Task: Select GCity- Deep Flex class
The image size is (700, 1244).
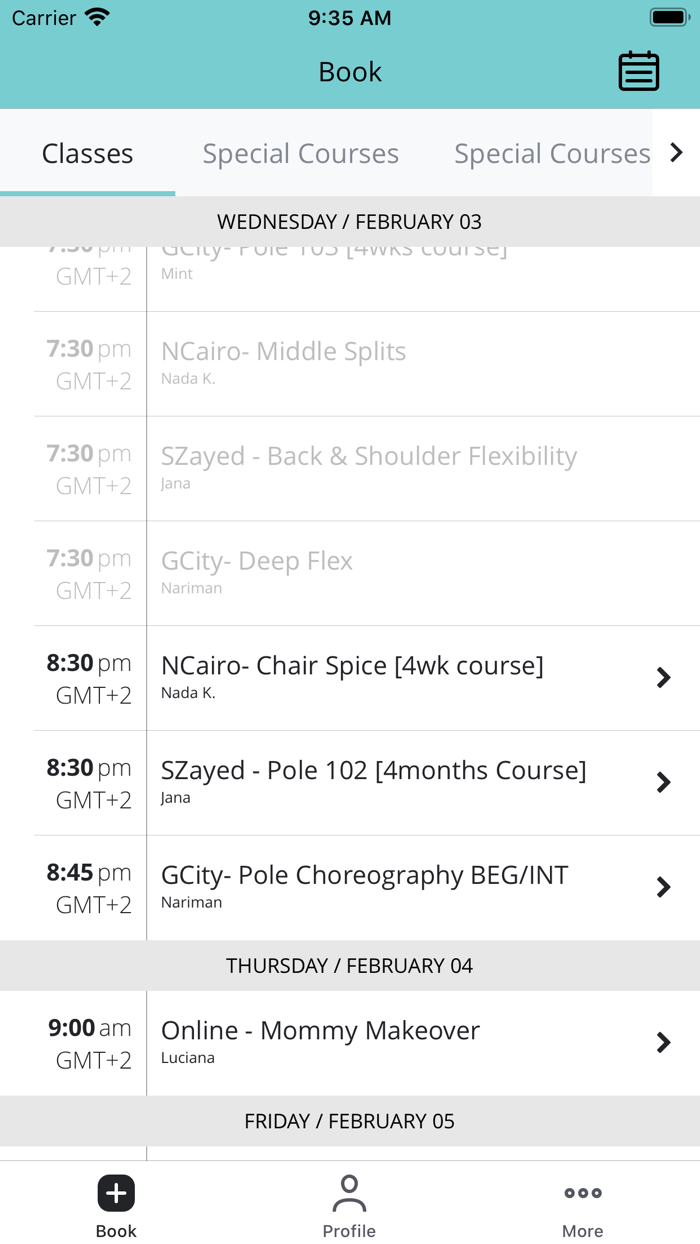Action: [x=257, y=562]
